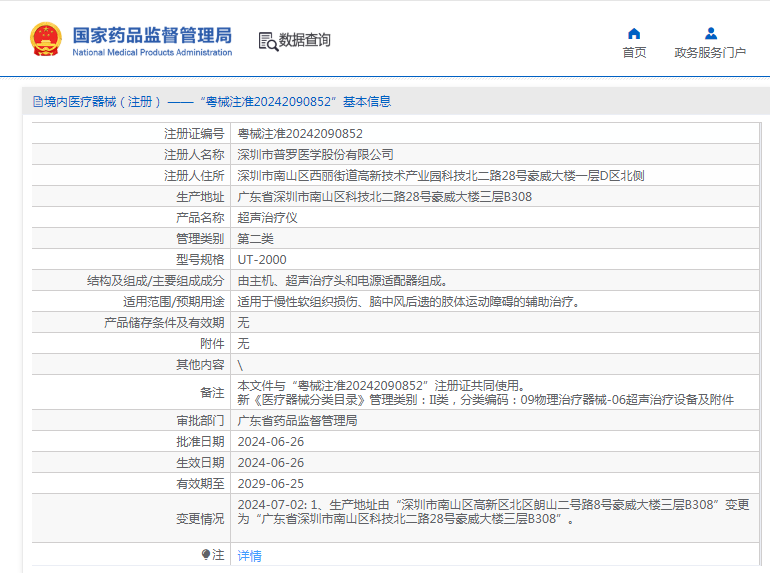Click change record dated 2024-07-02
The image size is (770, 573).
[494, 512]
